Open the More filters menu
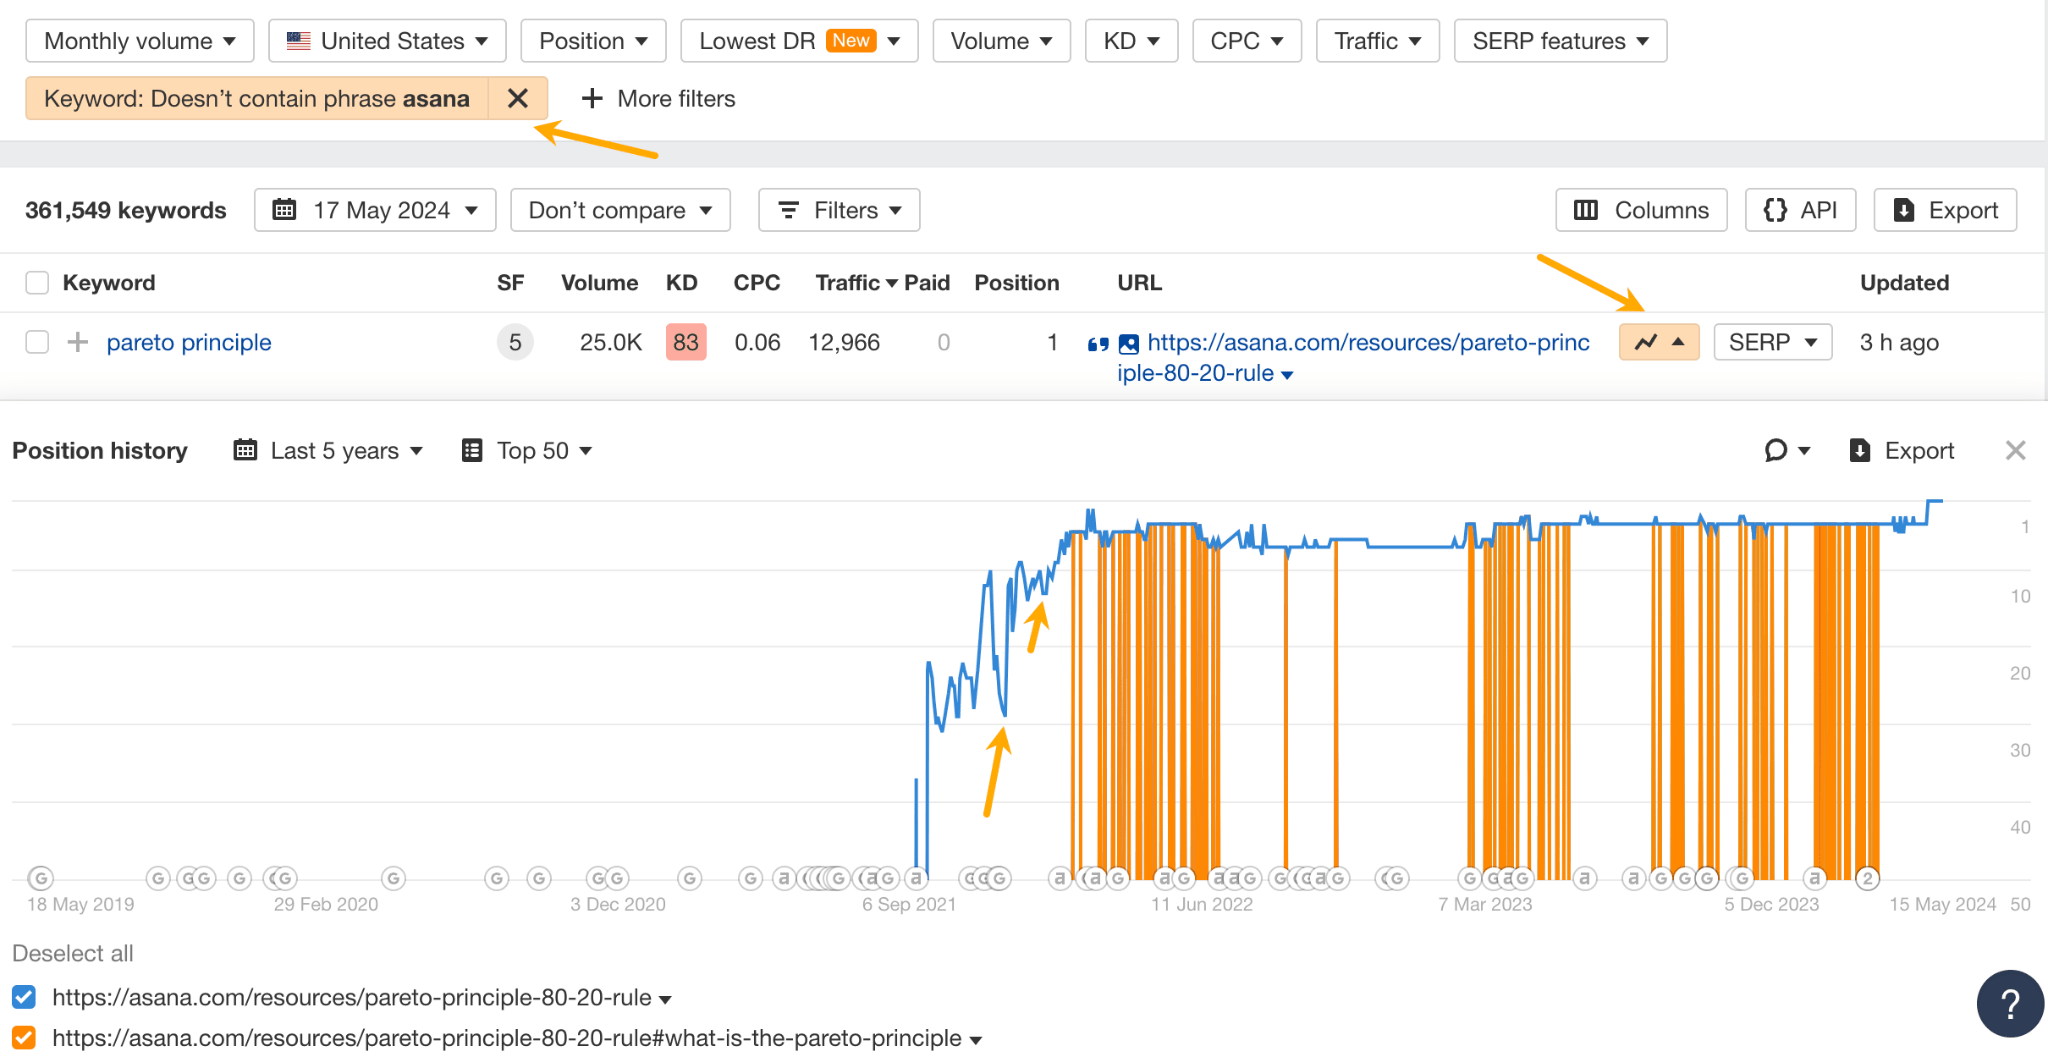The width and height of the screenshot is (2048, 1058). coord(657,98)
